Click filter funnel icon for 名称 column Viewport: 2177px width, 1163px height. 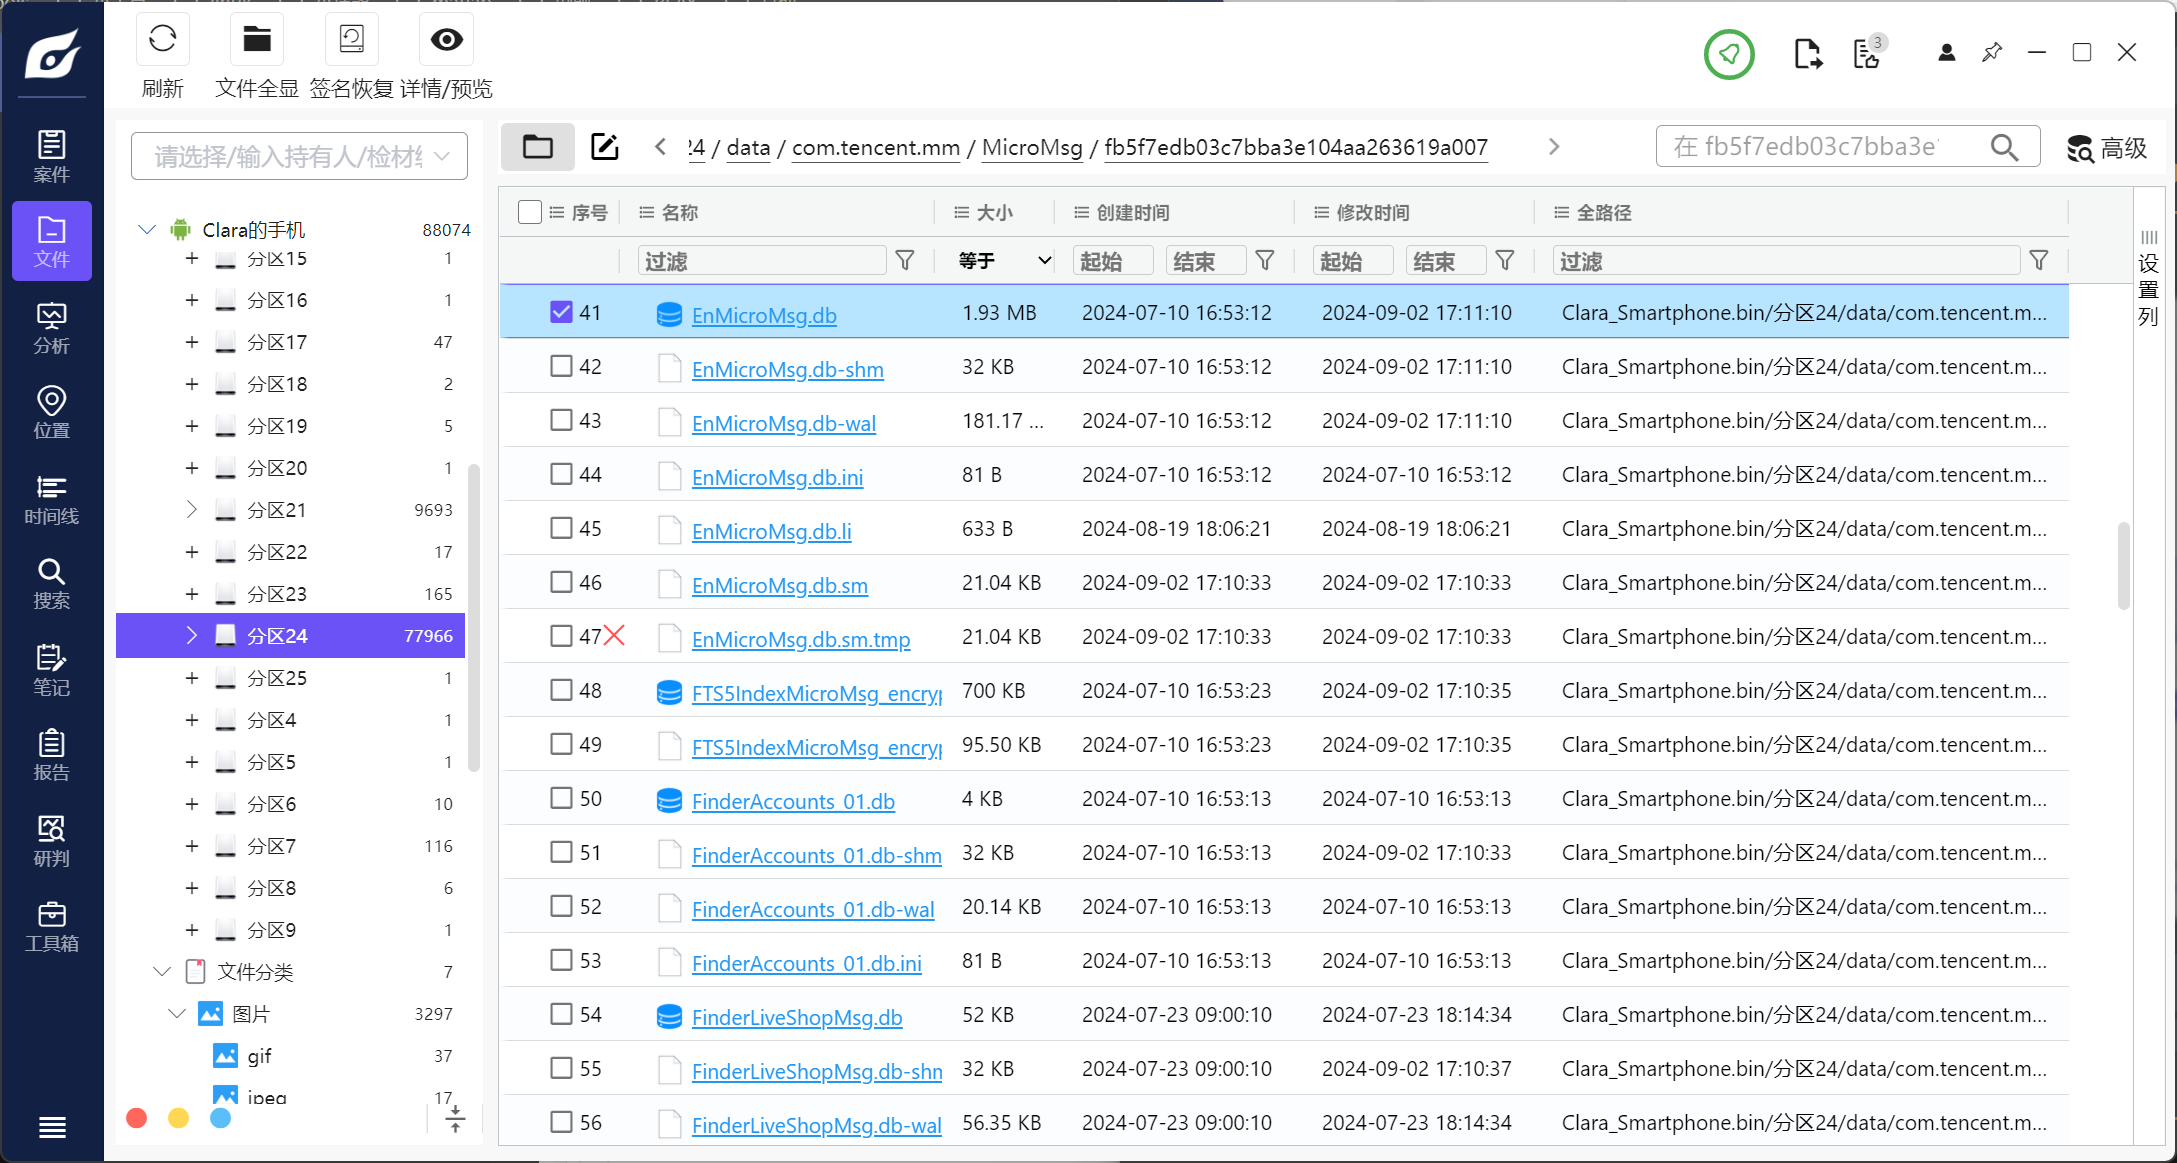click(905, 261)
